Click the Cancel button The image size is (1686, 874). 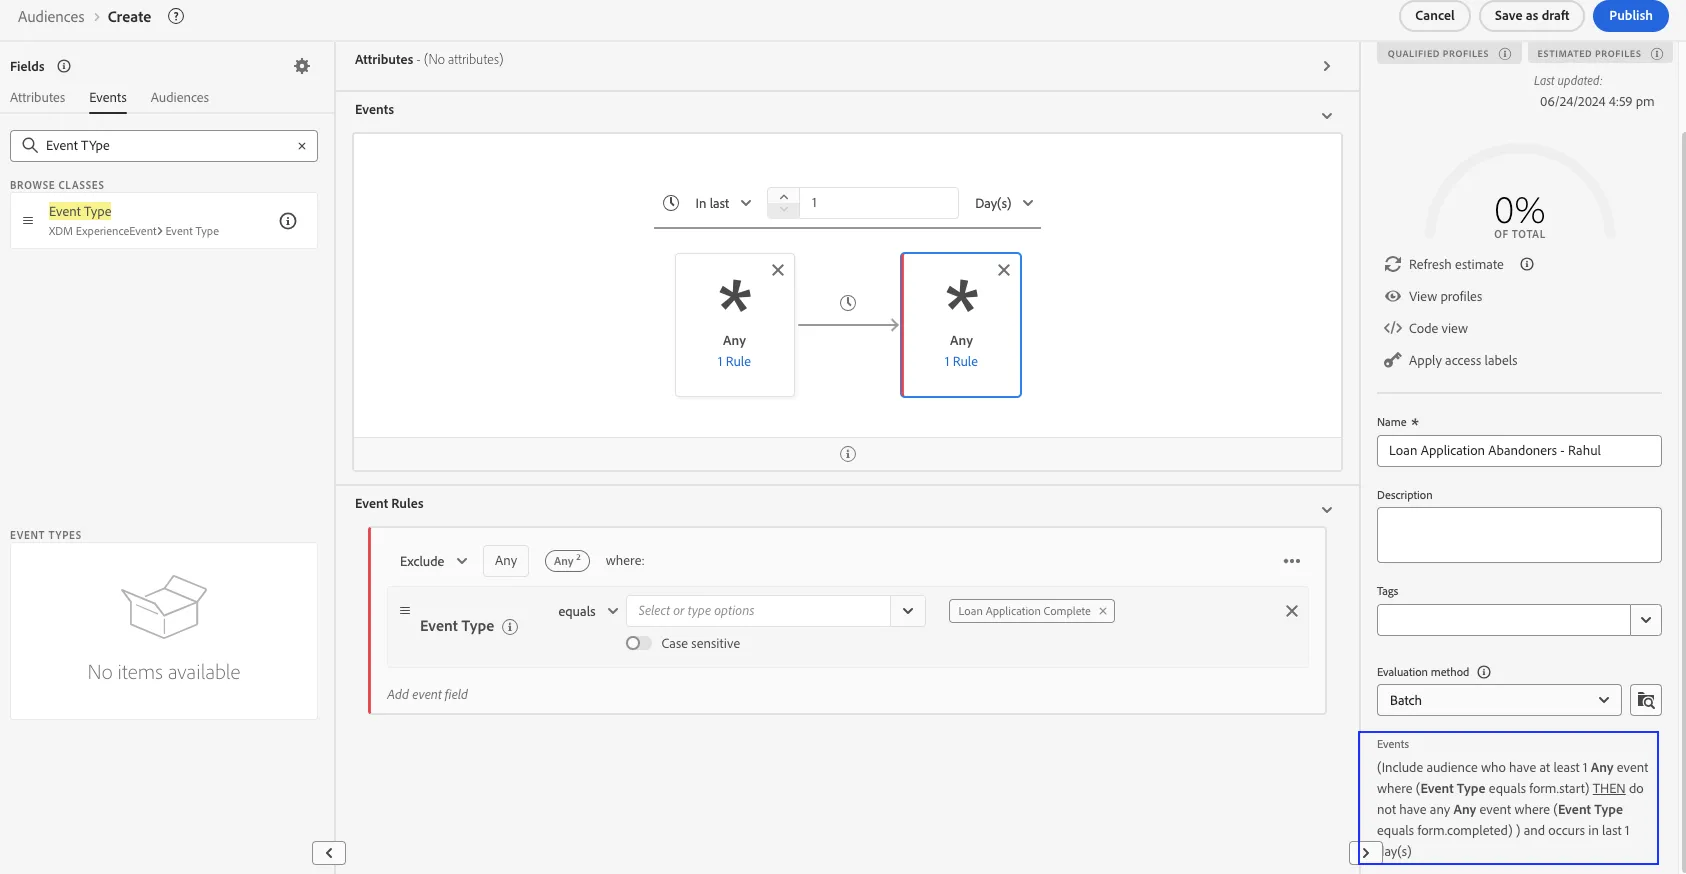pyautogui.click(x=1435, y=16)
